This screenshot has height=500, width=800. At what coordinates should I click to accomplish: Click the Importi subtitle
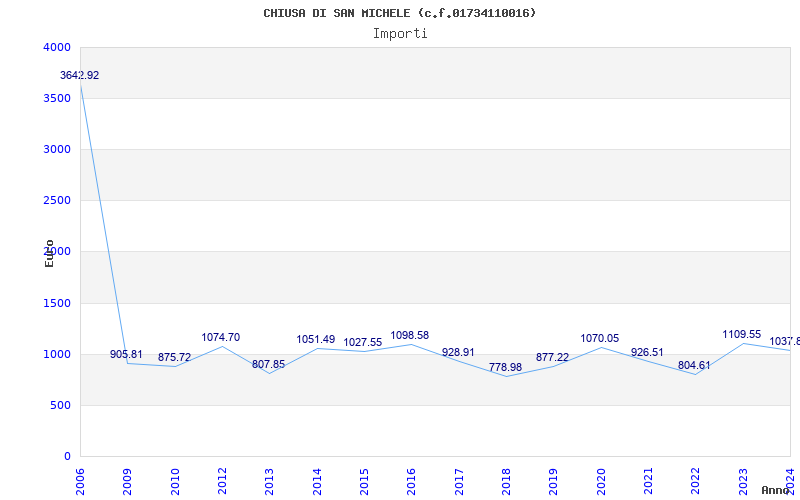pos(400,34)
